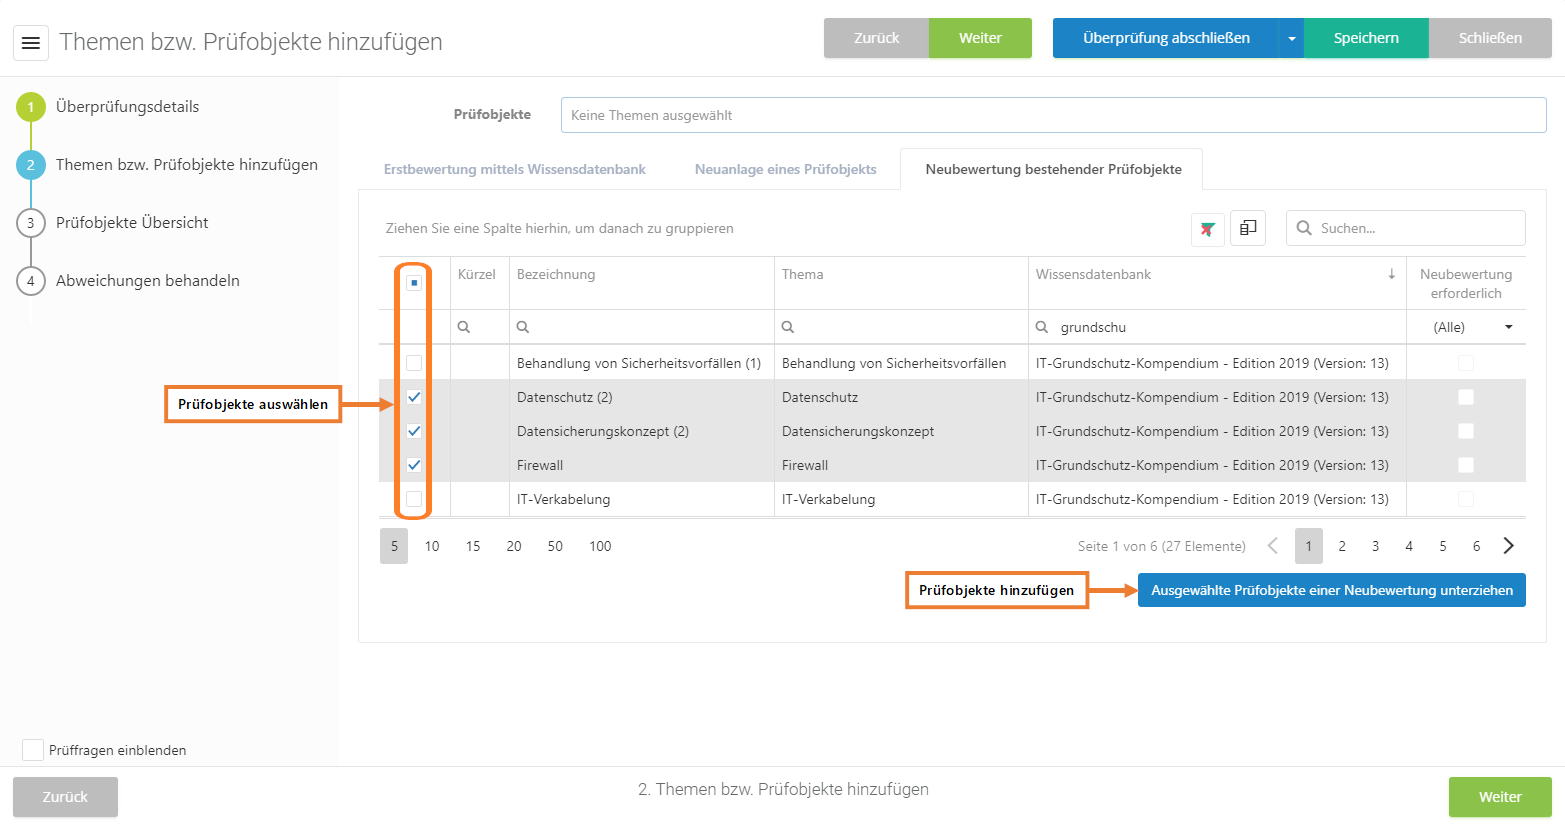Image resolution: width=1565 pixels, height=824 pixels.
Task: Go to next page arrow
Action: pos(1508,546)
